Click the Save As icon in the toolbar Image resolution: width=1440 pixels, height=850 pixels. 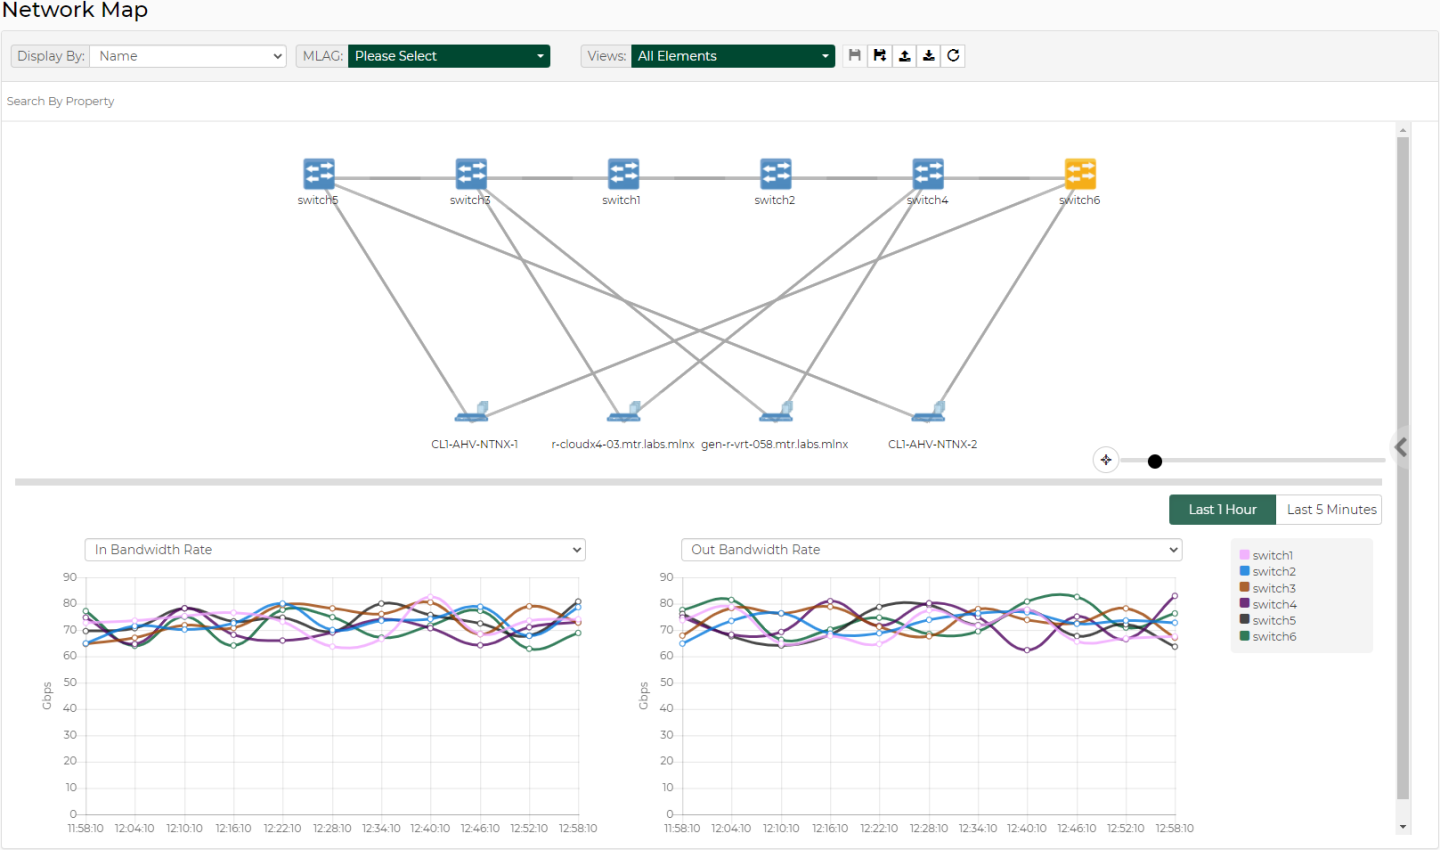click(878, 55)
